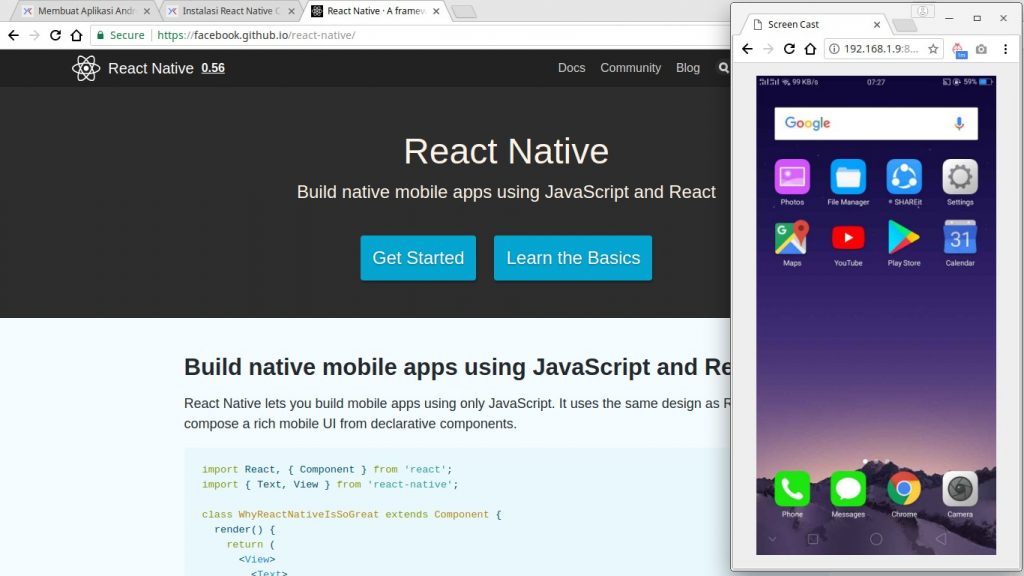This screenshot has height=576, width=1024.
Task: Bookmark page with the star icon
Action: [x=933, y=49]
